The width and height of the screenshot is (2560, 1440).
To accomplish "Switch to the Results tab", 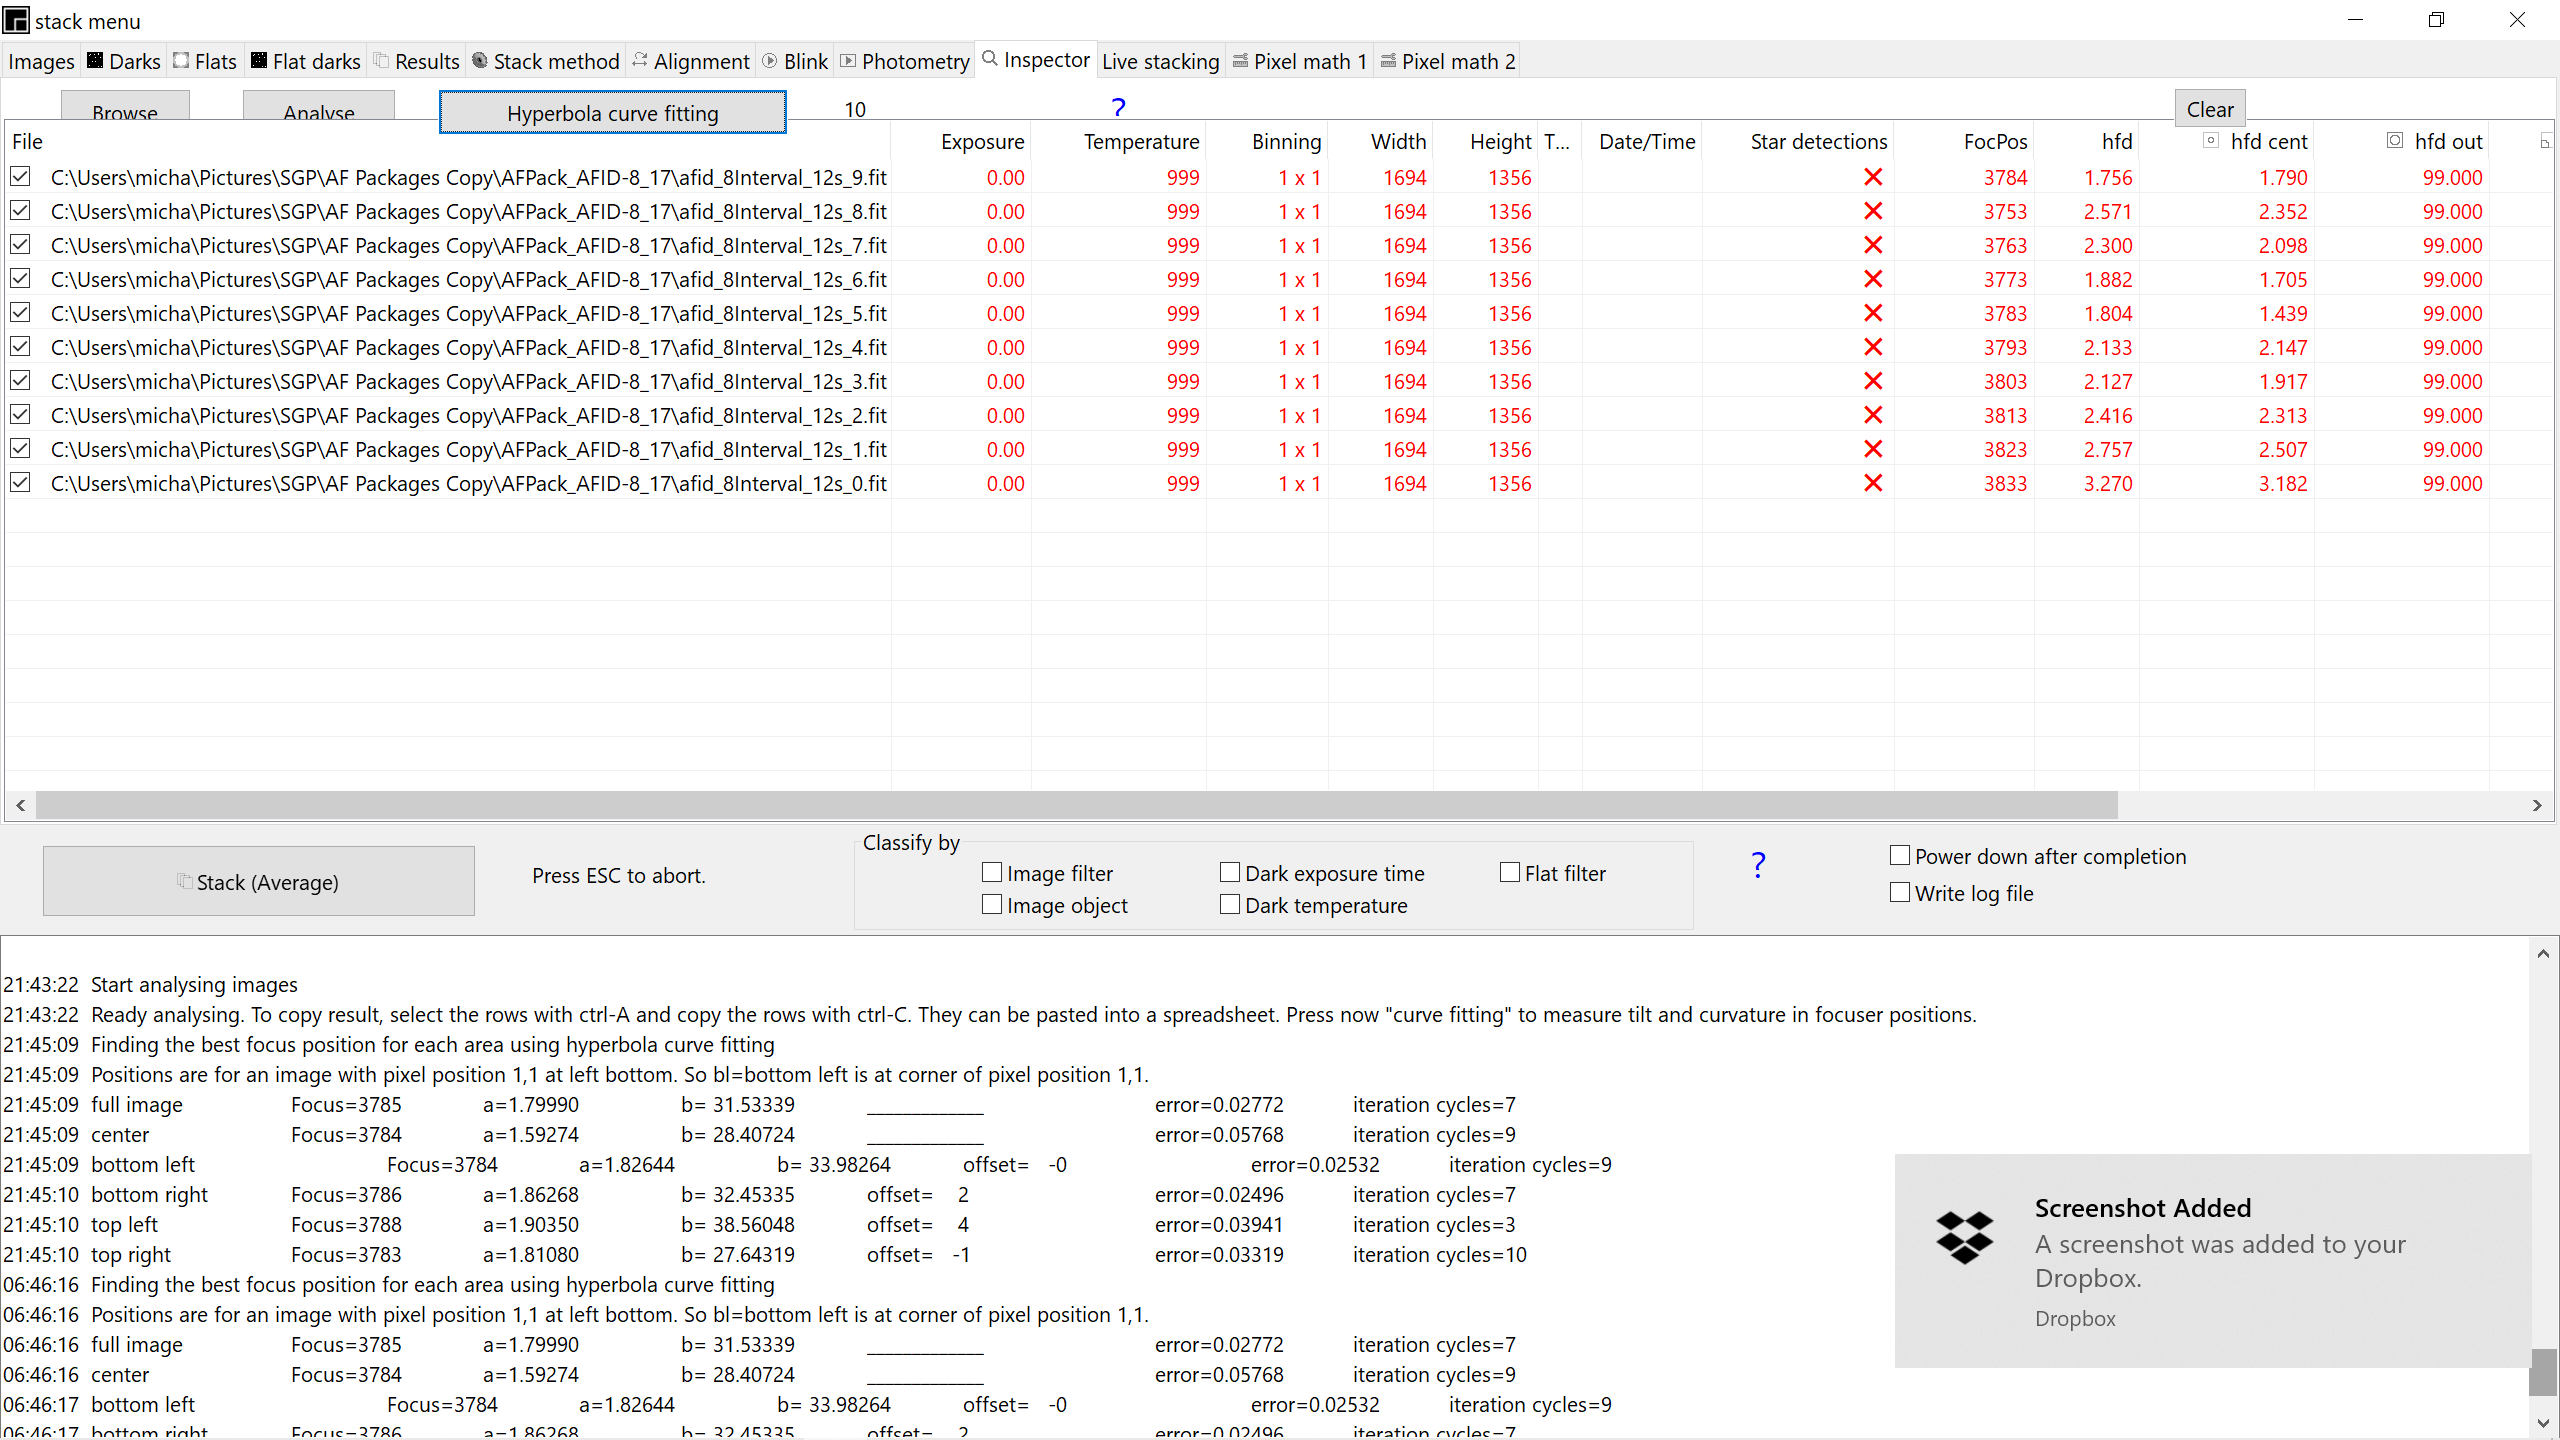I will (x=417, y=61).
